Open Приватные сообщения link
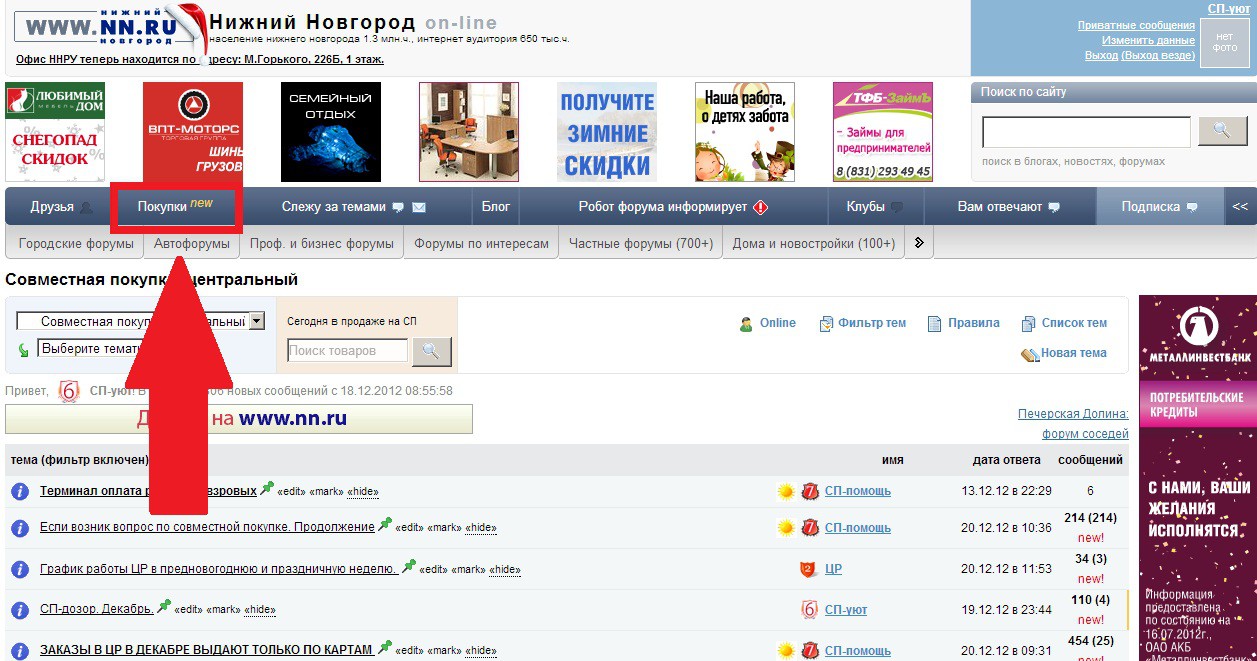 point(1136,25)
